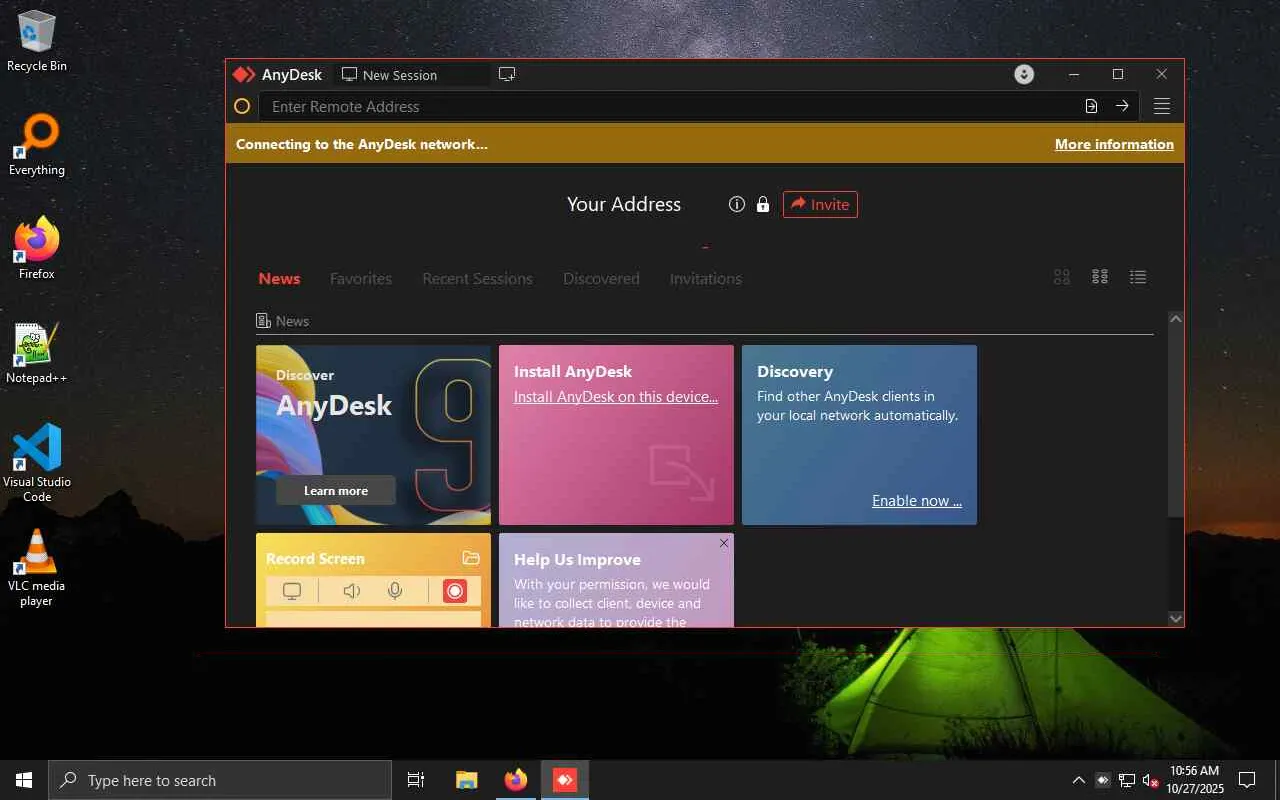Select the Firefox desktop shortcut

click(37, 250)
